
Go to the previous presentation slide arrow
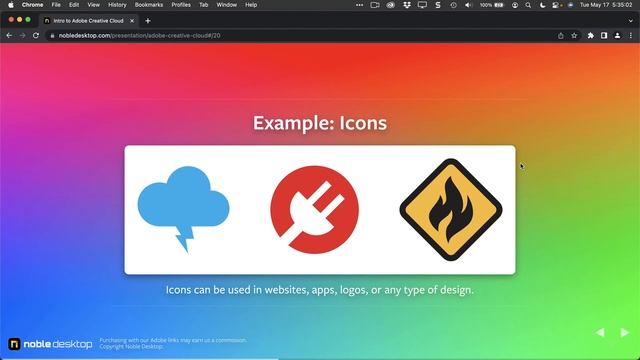pos(600,333)
